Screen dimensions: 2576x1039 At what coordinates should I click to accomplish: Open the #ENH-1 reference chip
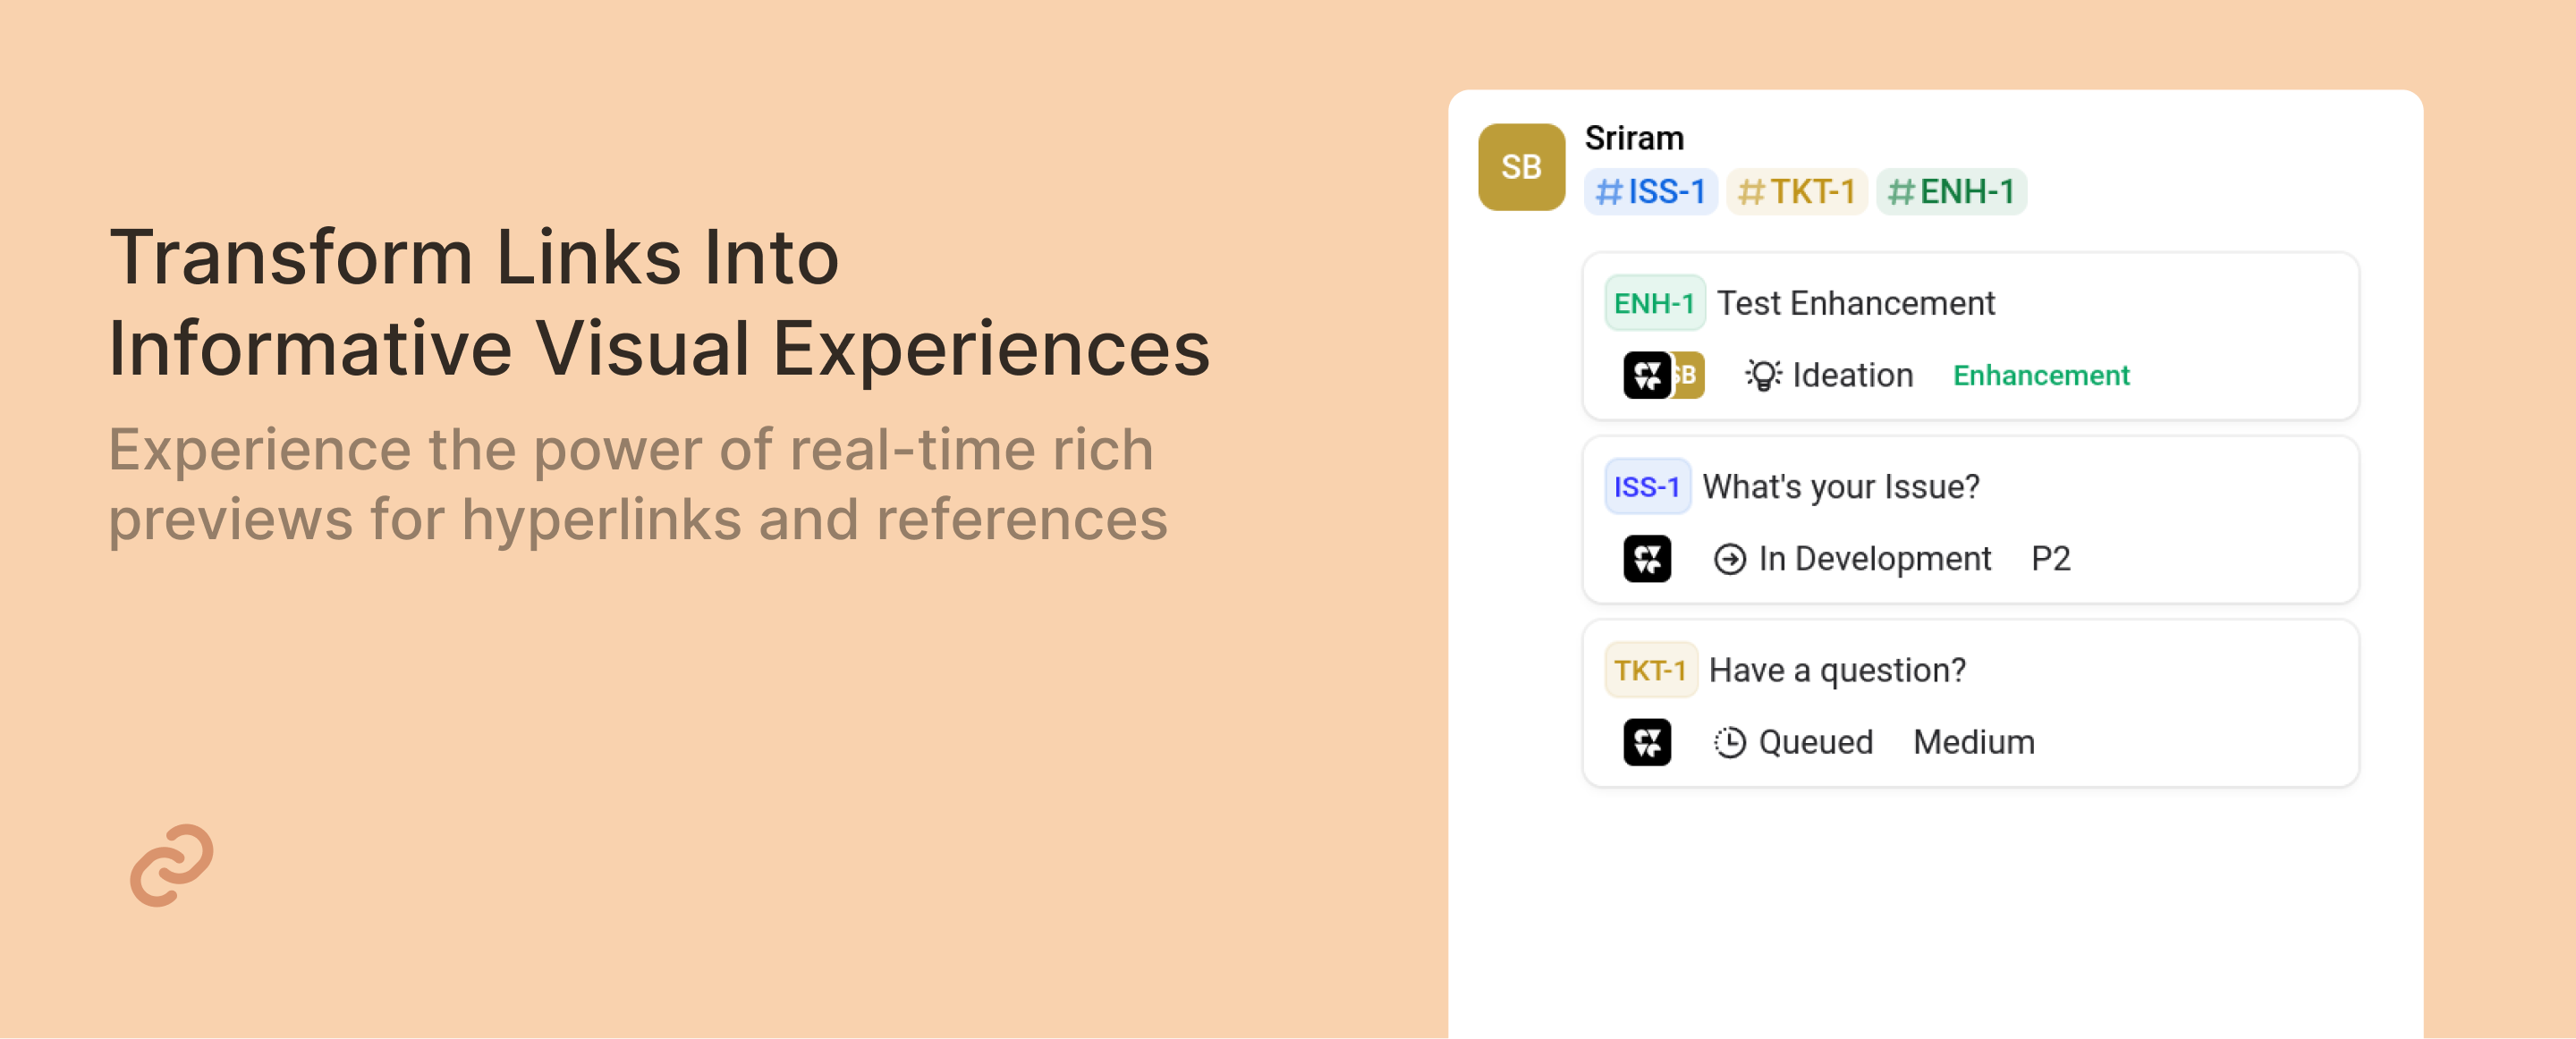[1951, 191]
